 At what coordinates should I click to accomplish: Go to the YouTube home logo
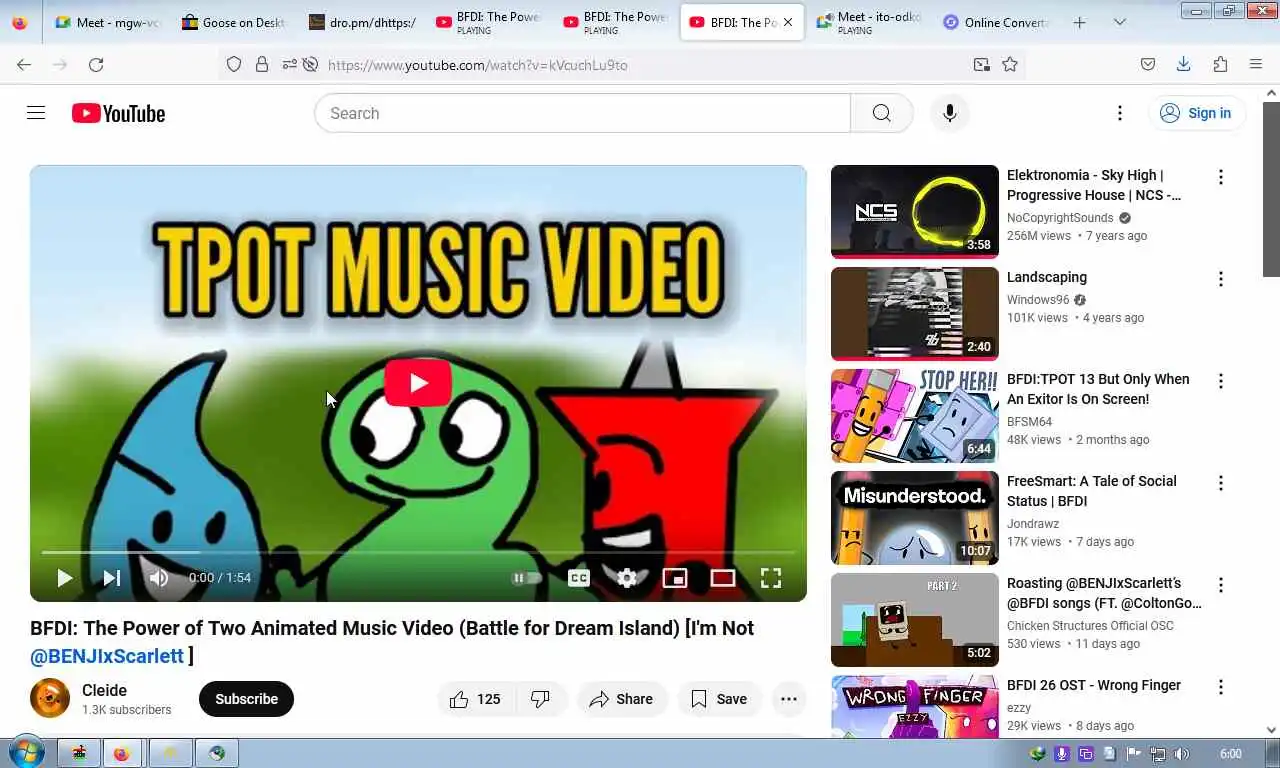(118, 113)
